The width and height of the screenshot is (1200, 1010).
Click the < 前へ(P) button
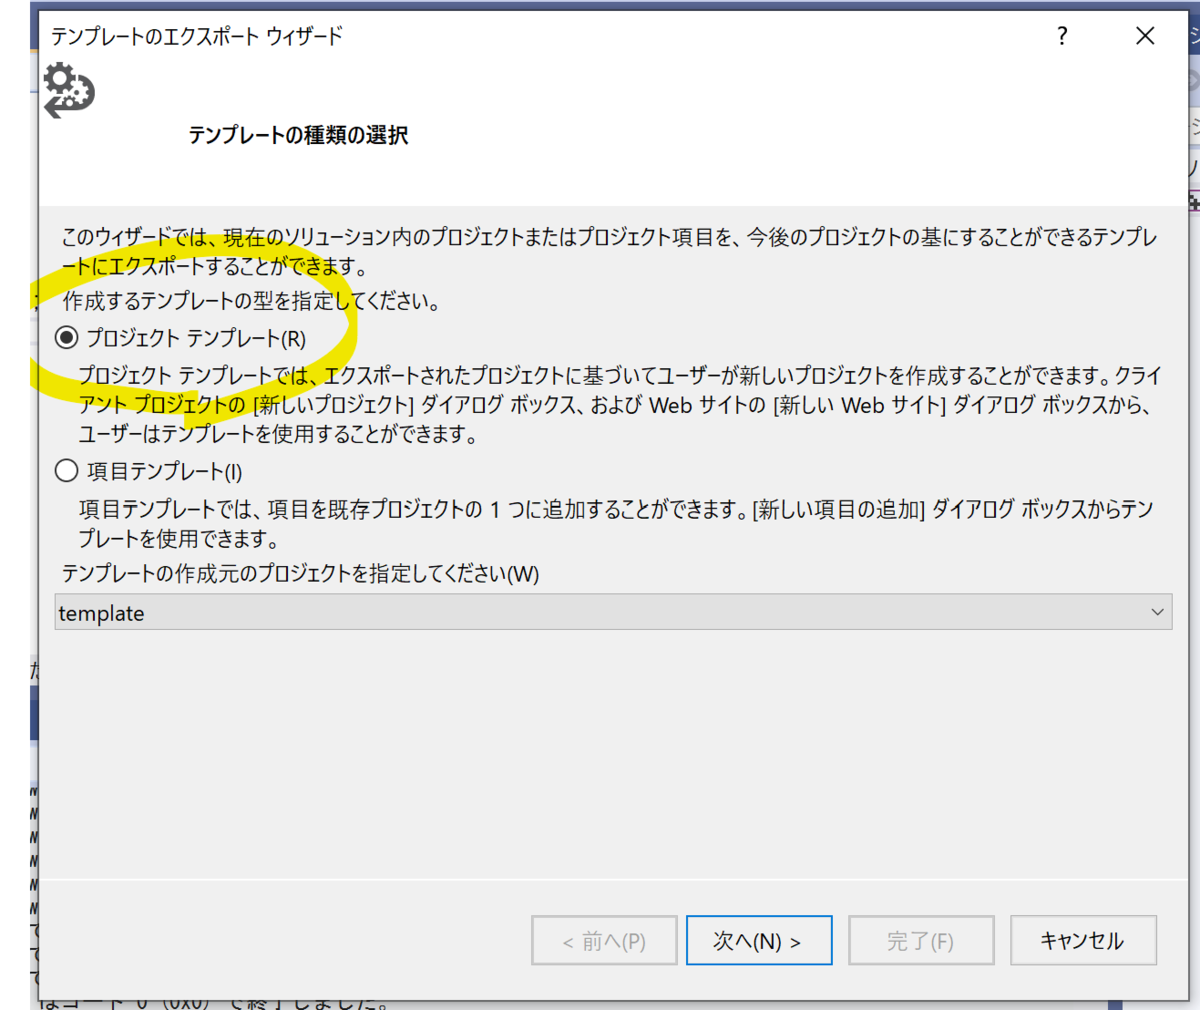604,940
